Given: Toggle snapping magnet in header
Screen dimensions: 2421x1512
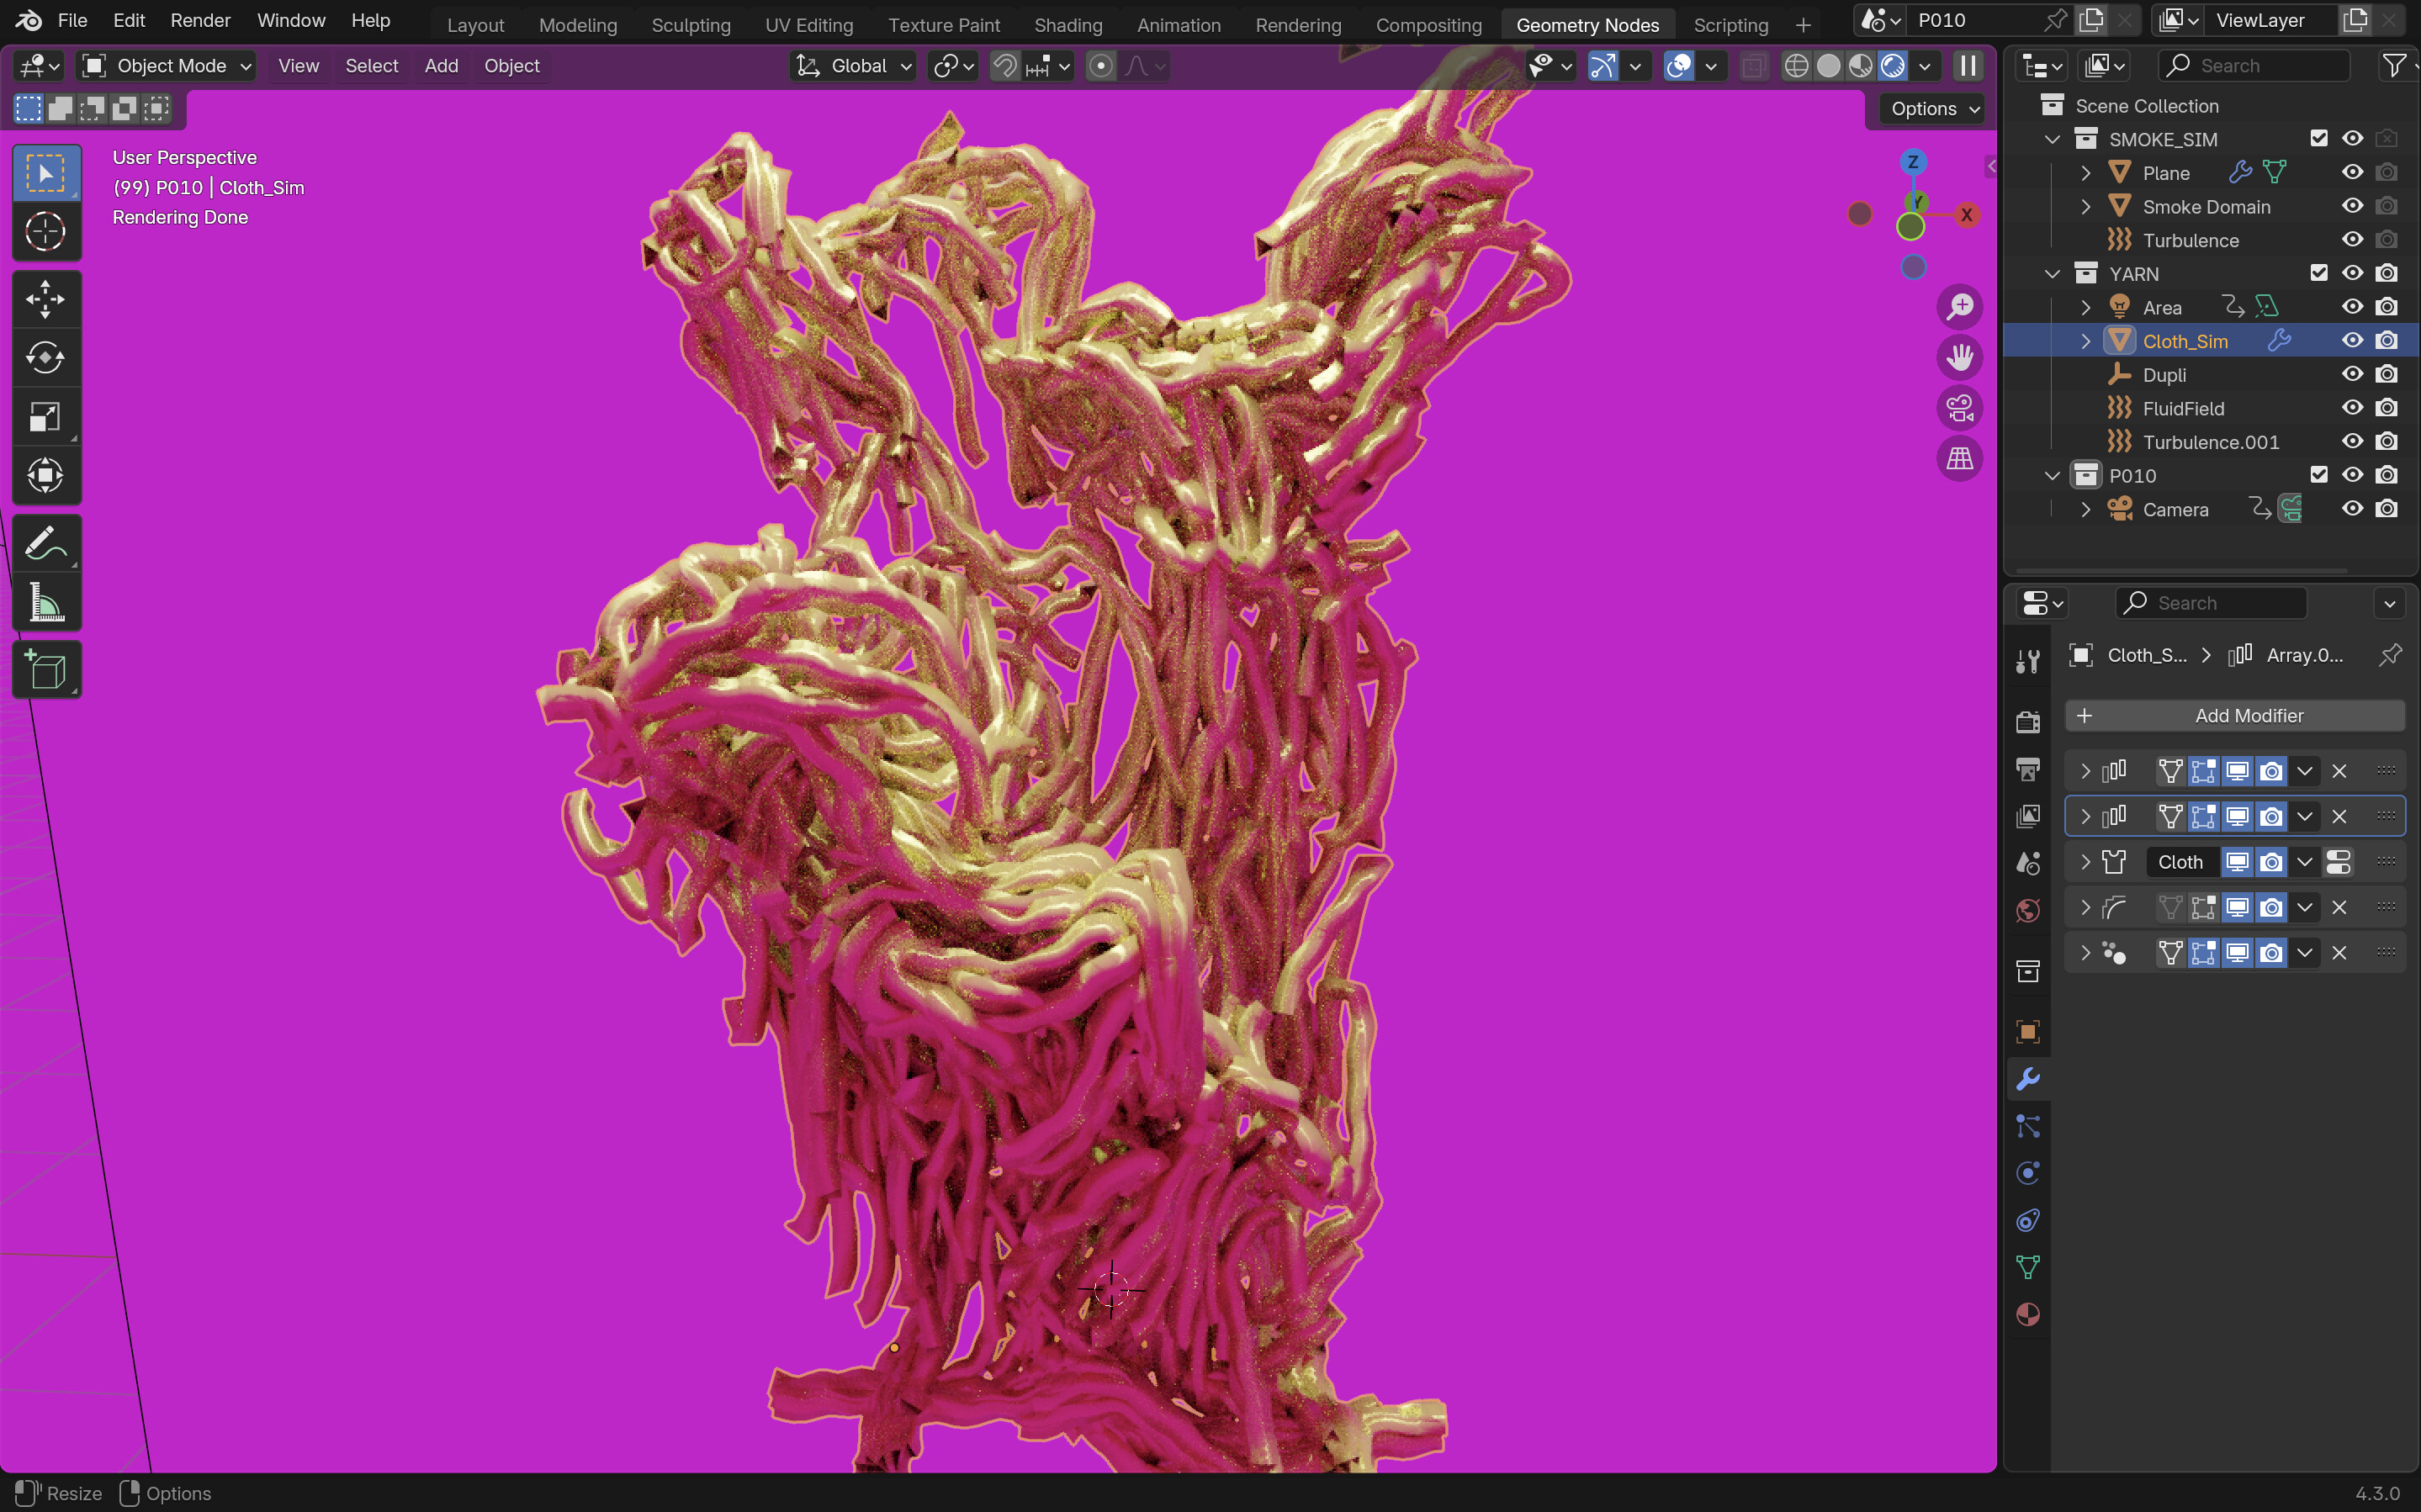Looking at the screenshot, I should click(x=1004, y=66).
